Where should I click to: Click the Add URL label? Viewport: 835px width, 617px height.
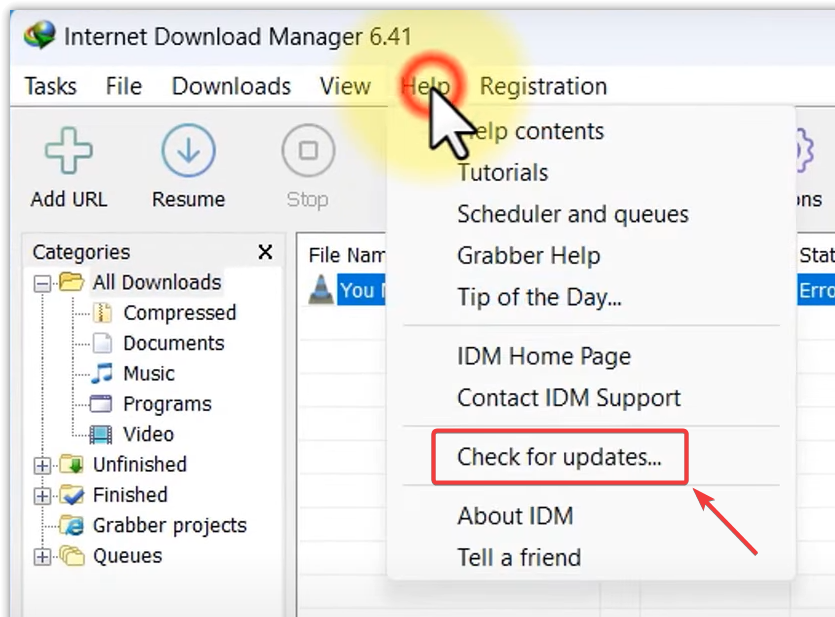pos(69,199)
